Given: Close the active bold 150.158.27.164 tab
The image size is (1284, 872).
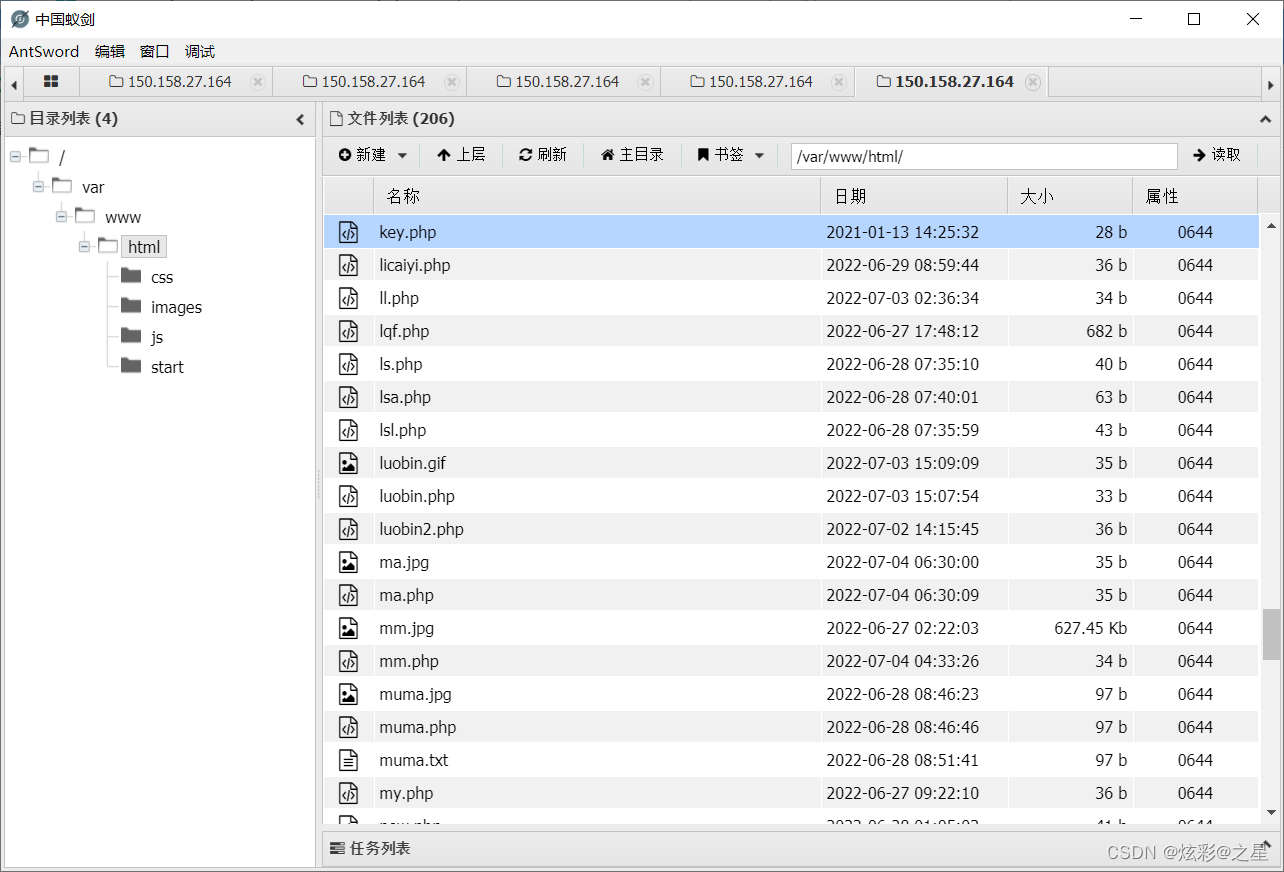Looking at the screenshot, I should (x=1033, y=82).
